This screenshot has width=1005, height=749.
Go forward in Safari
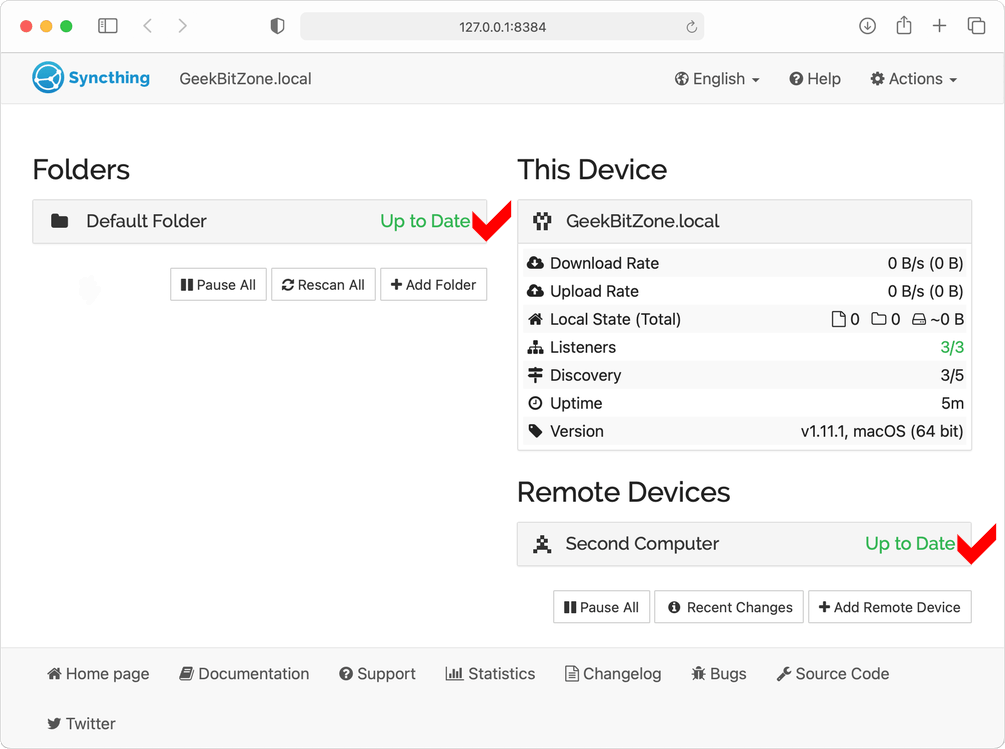tap(183, 26)
